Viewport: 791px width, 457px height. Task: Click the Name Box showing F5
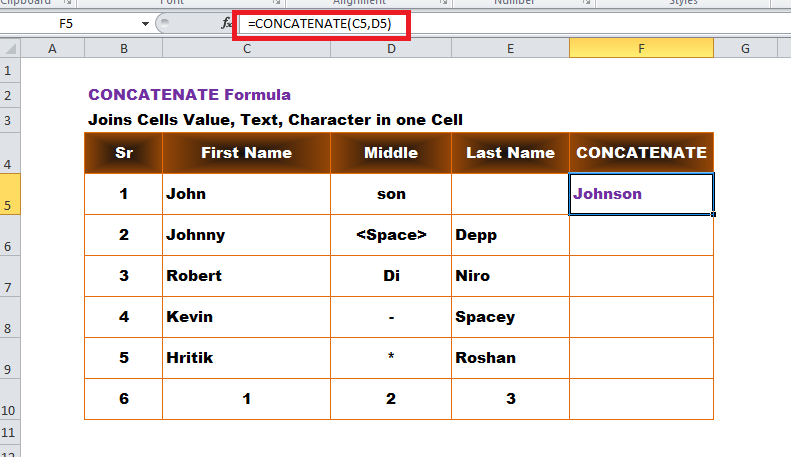(76, 24)
